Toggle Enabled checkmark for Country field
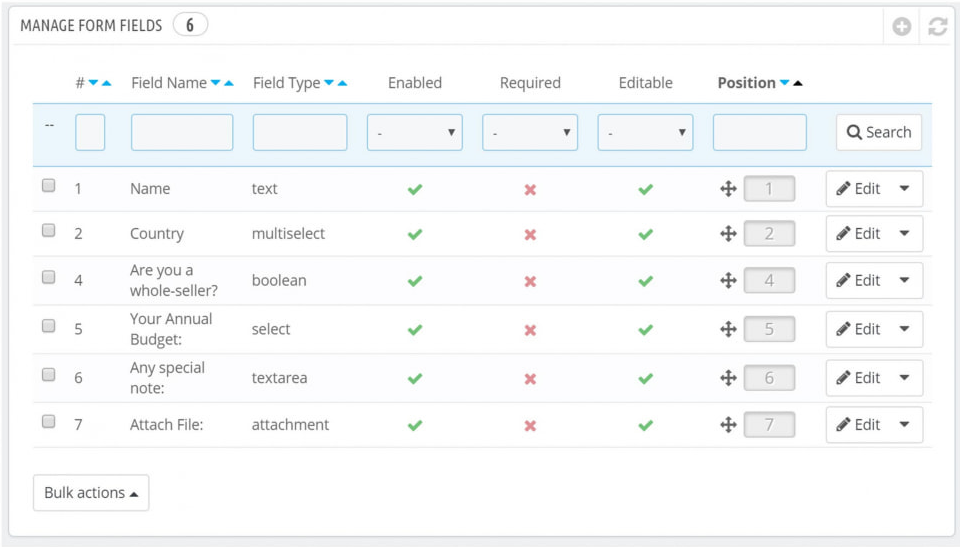The image size is (960, 547). click(x=415, y=234)
